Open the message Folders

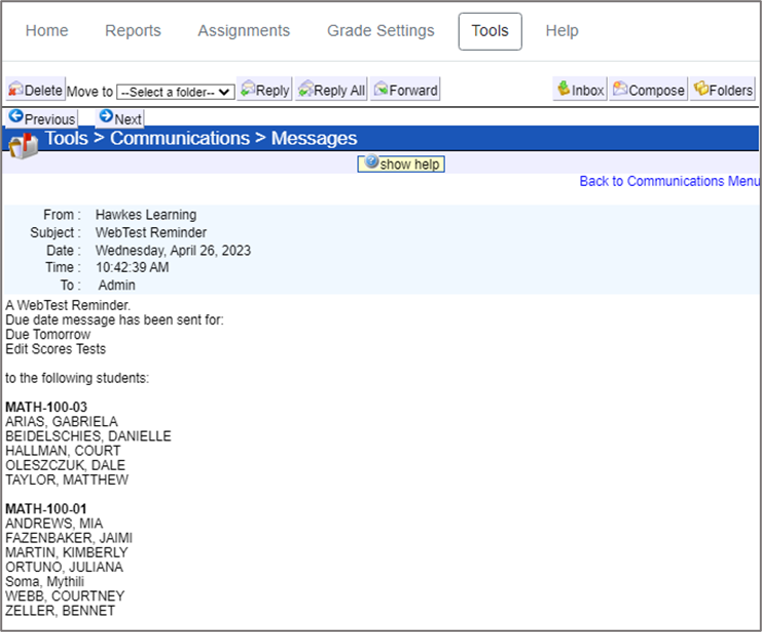tap(722, 90)
